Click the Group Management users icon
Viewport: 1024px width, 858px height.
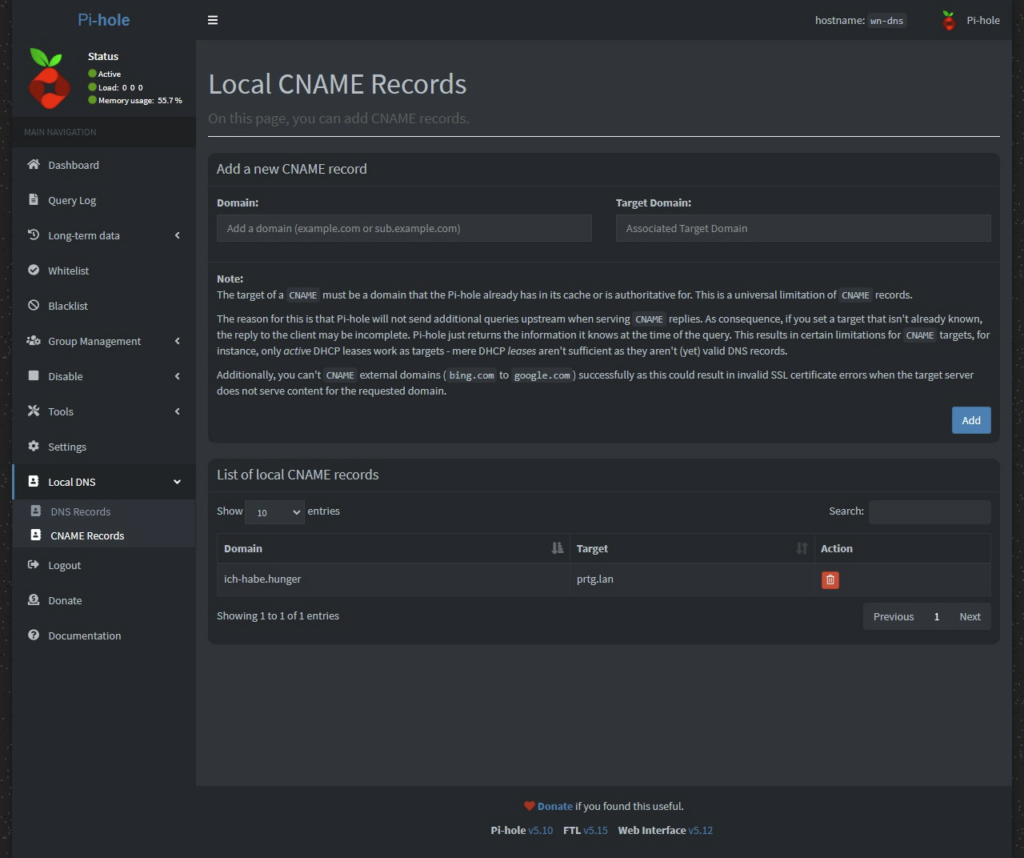[33, 341]
